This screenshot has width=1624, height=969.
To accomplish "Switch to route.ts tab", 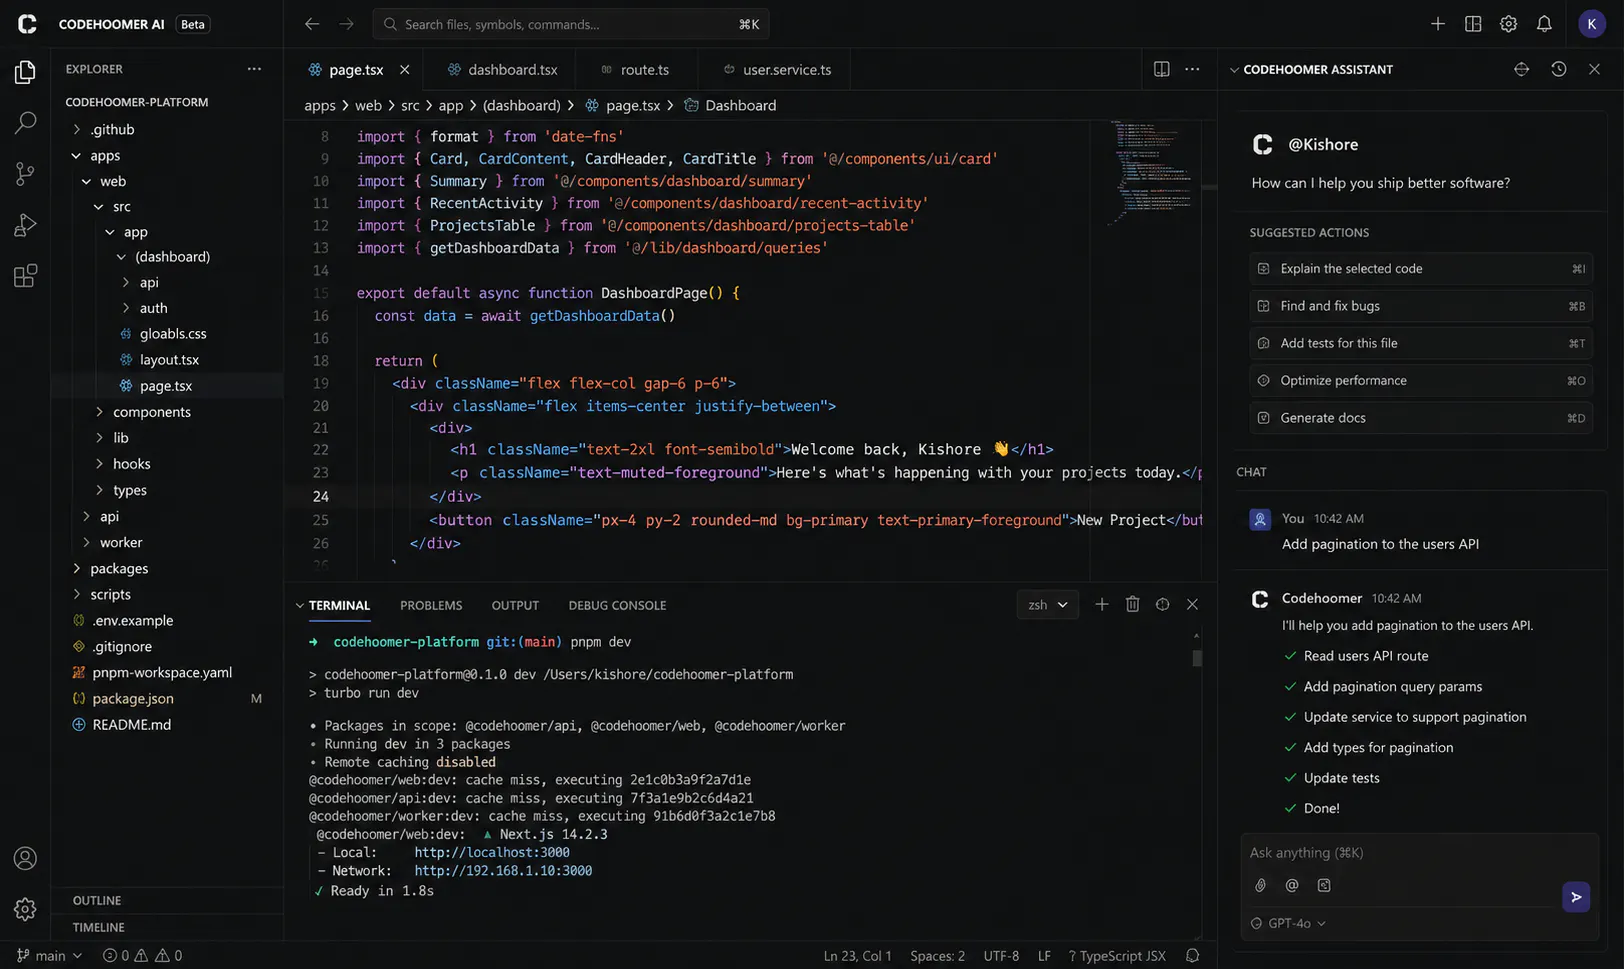I will pos(635,69).
